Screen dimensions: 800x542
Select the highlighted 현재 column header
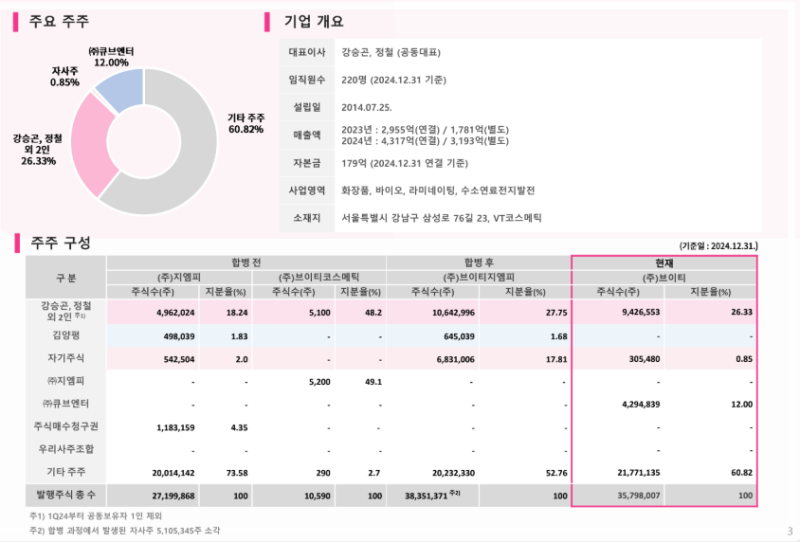[664, 262]
